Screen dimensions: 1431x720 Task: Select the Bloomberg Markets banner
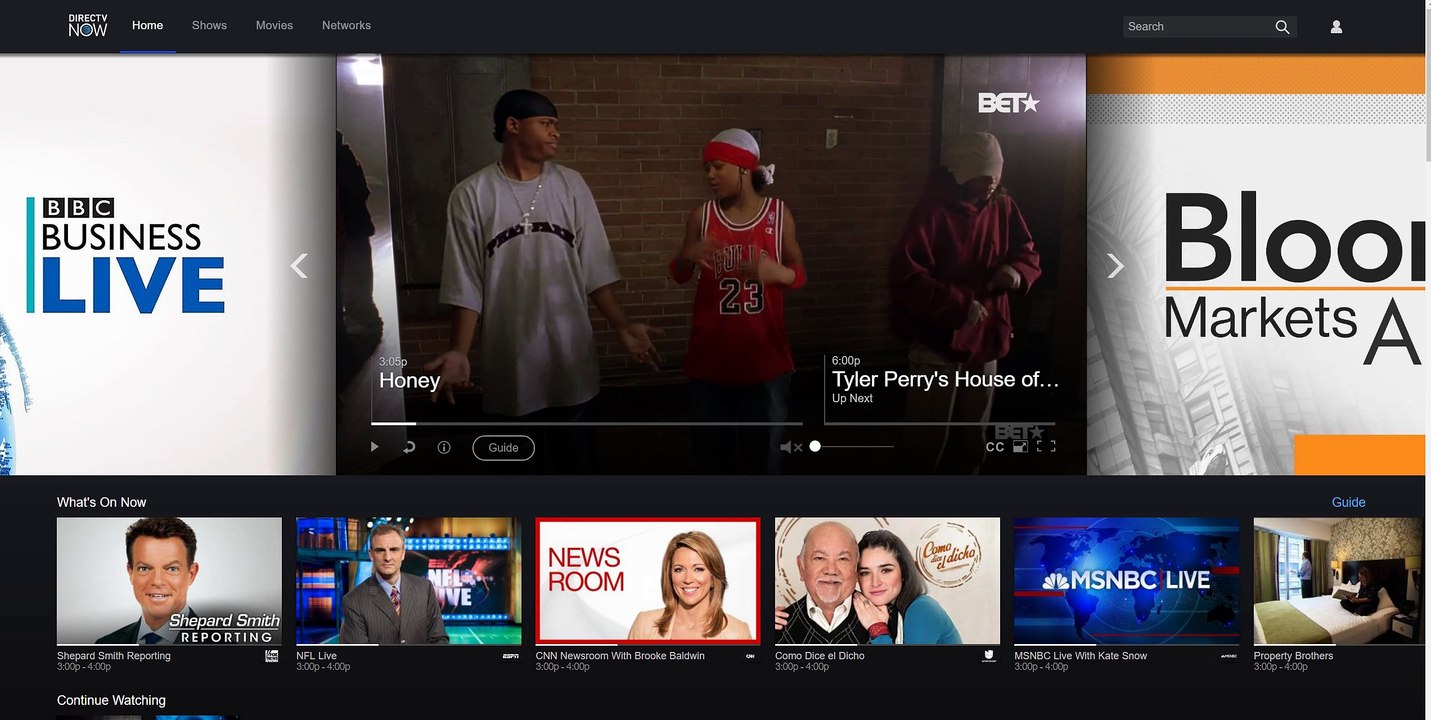[1256, 265]
